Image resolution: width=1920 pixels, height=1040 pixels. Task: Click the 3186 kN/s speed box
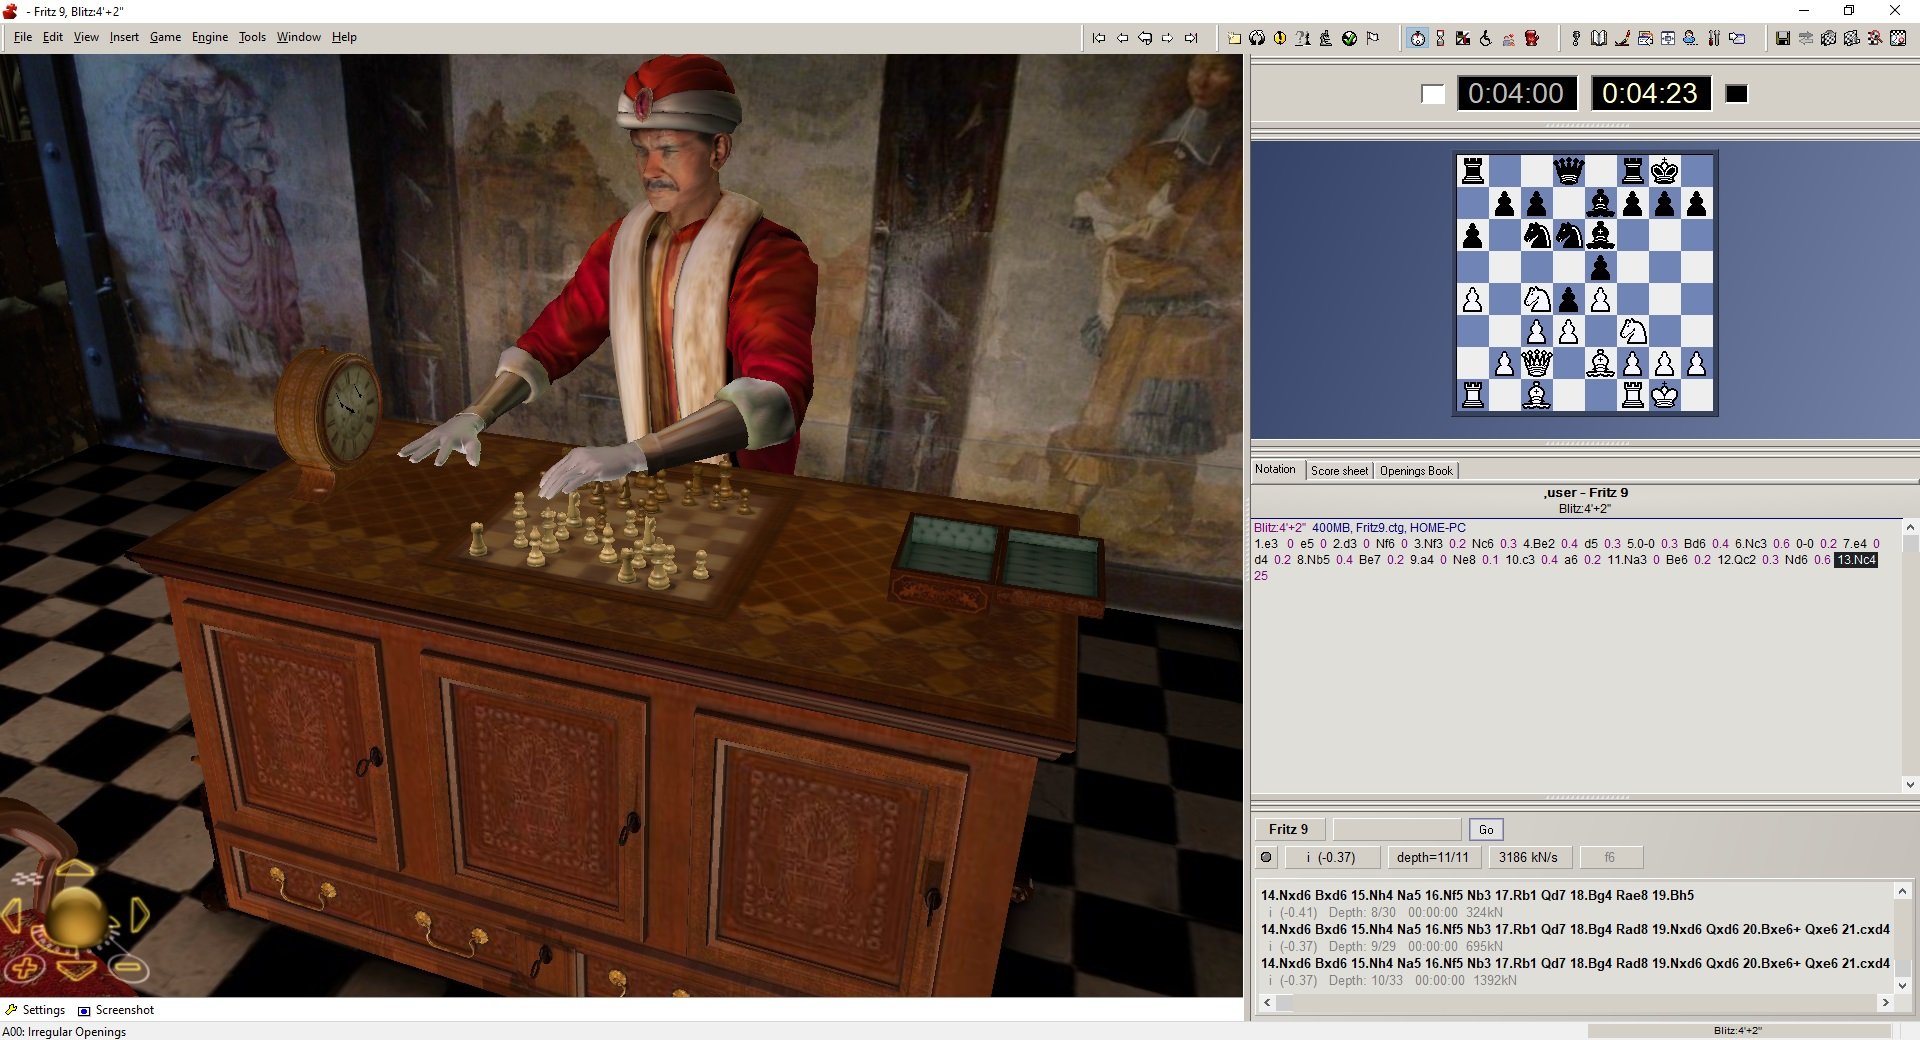point(1529,857)
